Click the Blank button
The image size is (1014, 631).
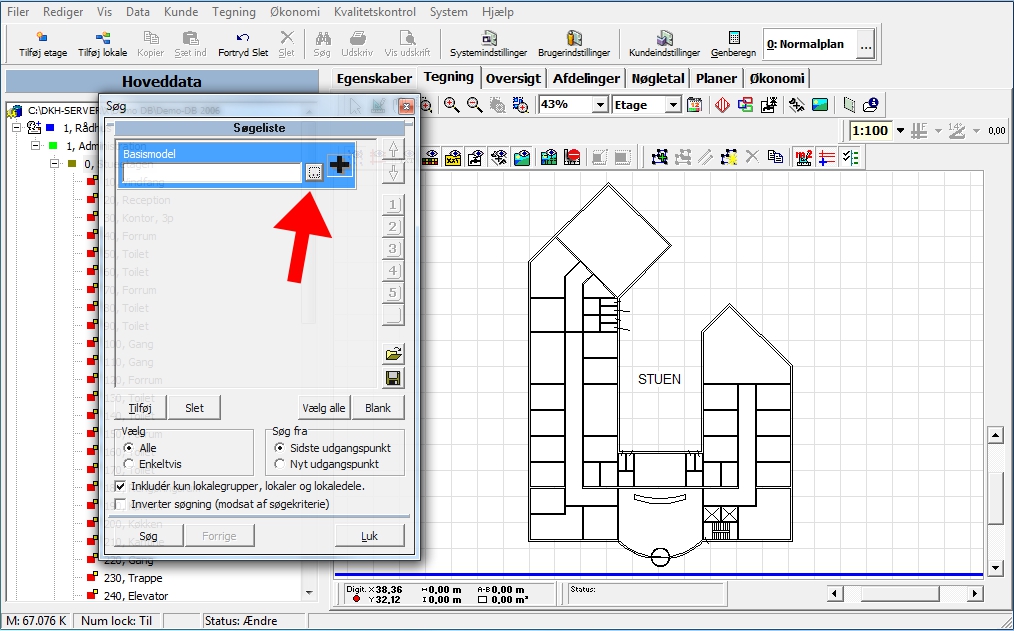pyautogui.click(x=378, y=408)
